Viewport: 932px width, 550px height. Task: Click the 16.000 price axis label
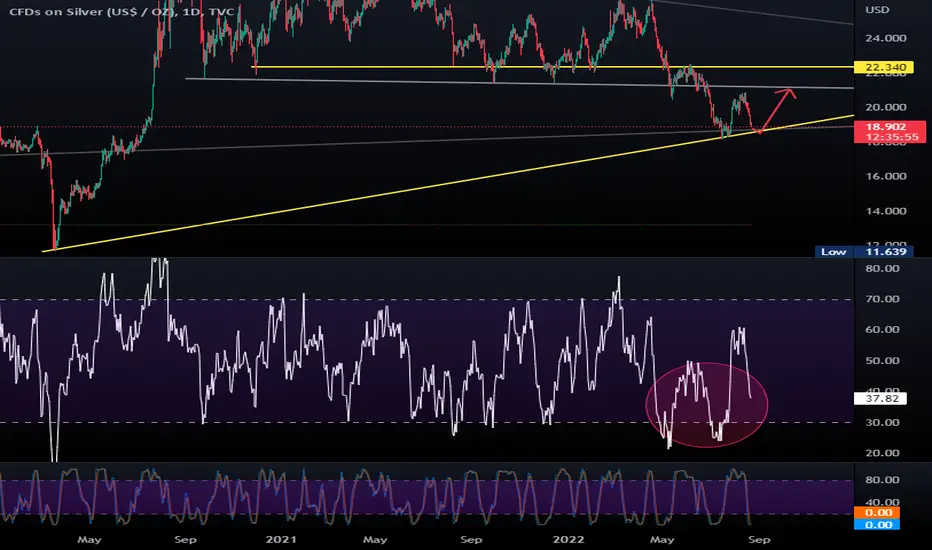(x=886, y=176)
